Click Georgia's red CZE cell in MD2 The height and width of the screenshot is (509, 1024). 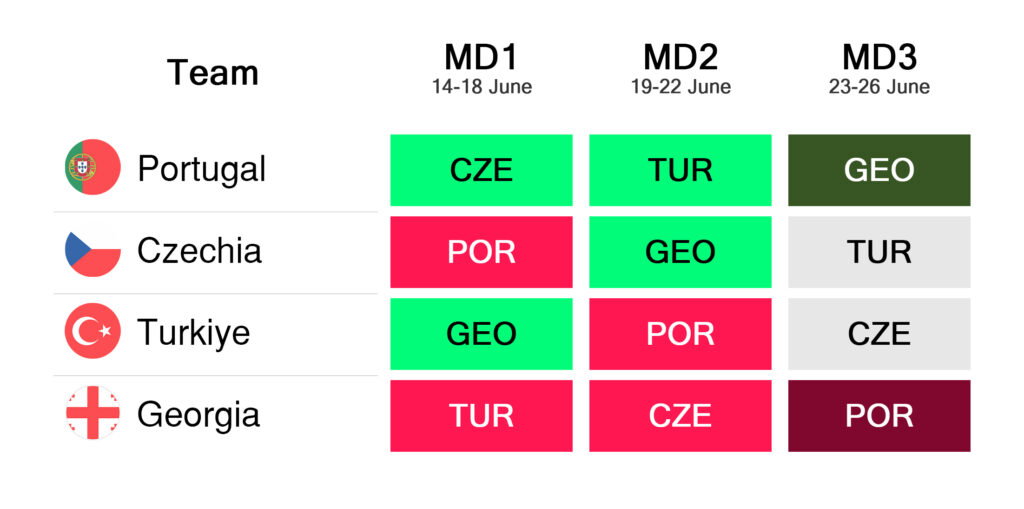[680, 416]
